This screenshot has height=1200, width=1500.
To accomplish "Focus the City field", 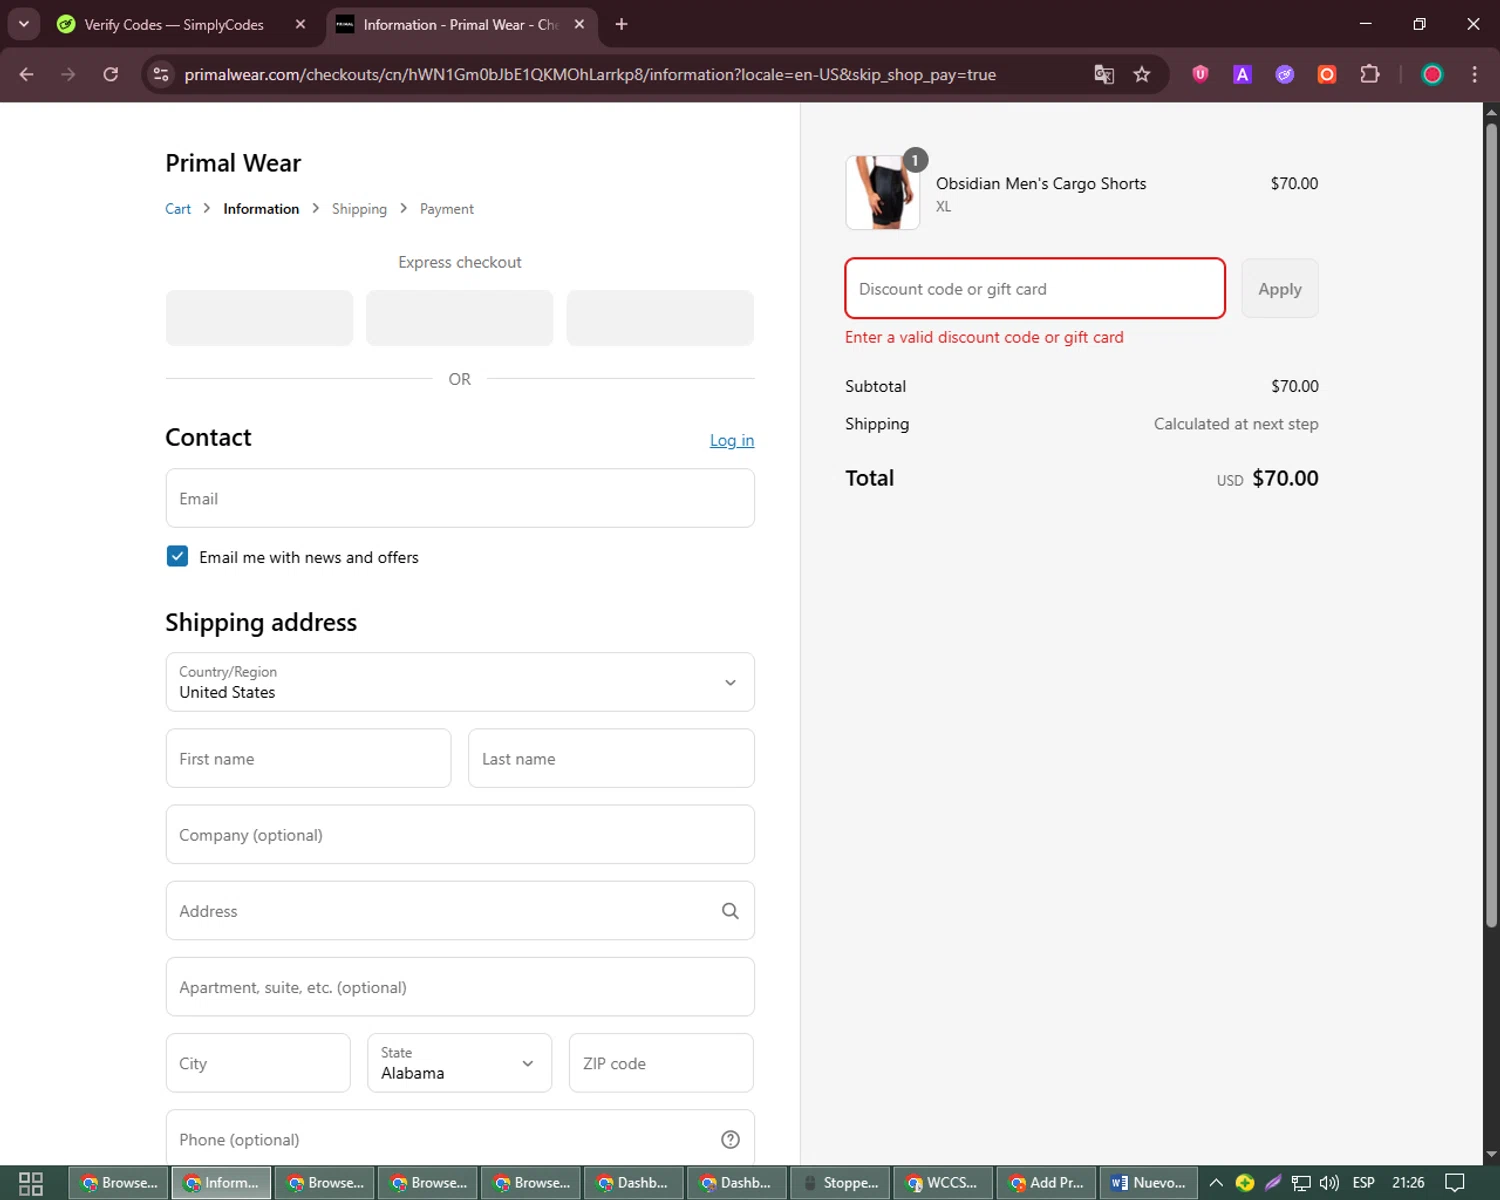I will tap(258, 1063).
